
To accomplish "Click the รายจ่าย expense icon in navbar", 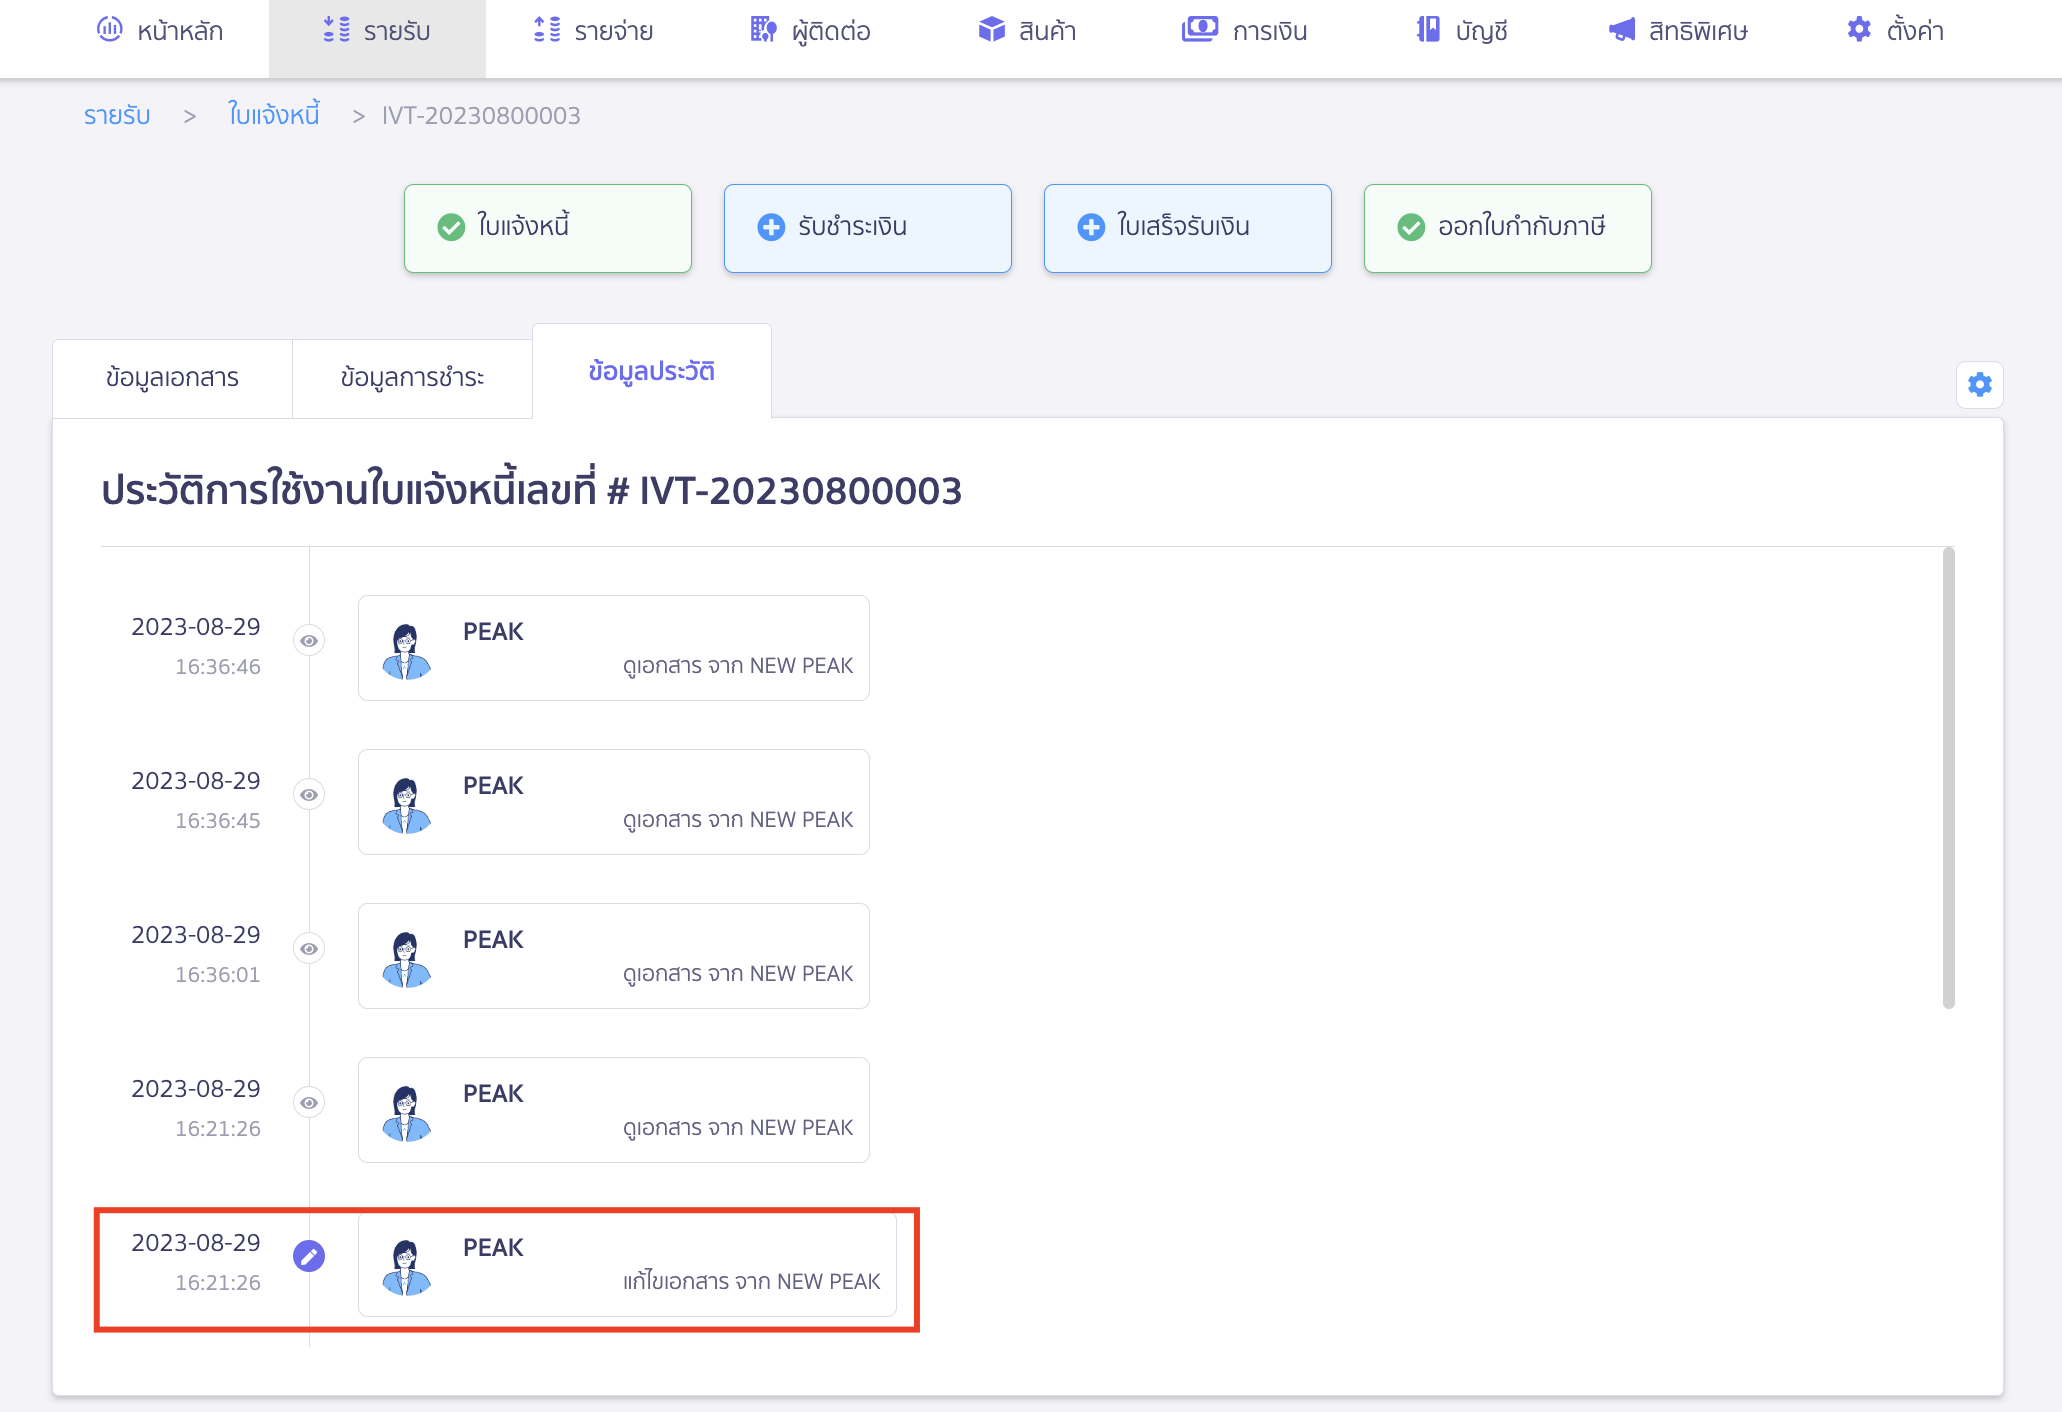I will (x=547, y=30).
